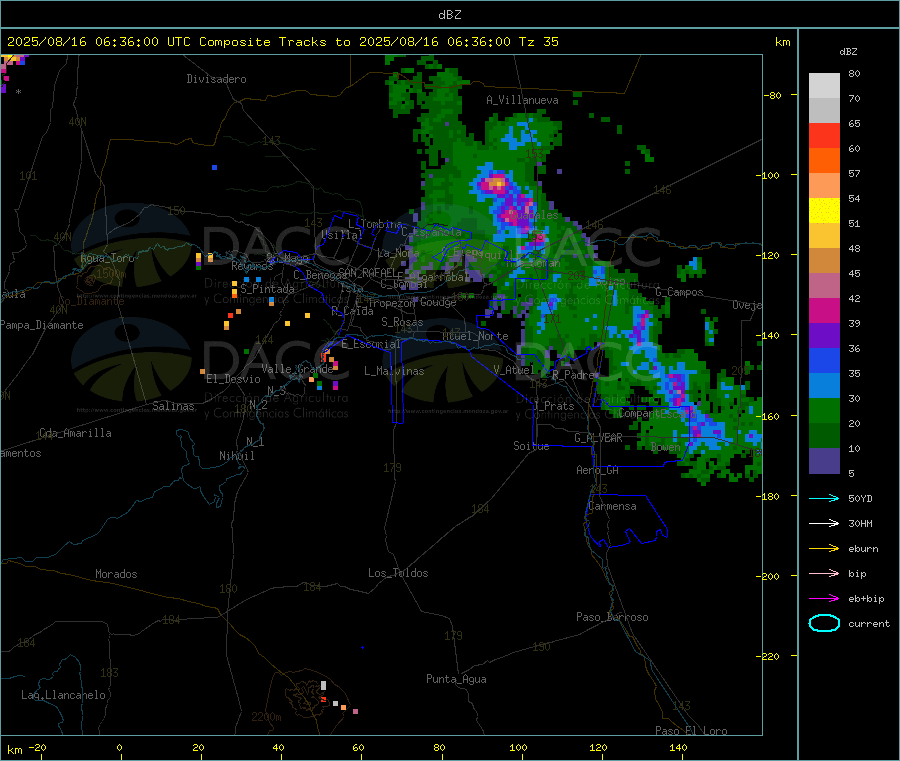Click the 'Los_Toldos' map label
Screen dimensions: 900x761
pos(398,573)
